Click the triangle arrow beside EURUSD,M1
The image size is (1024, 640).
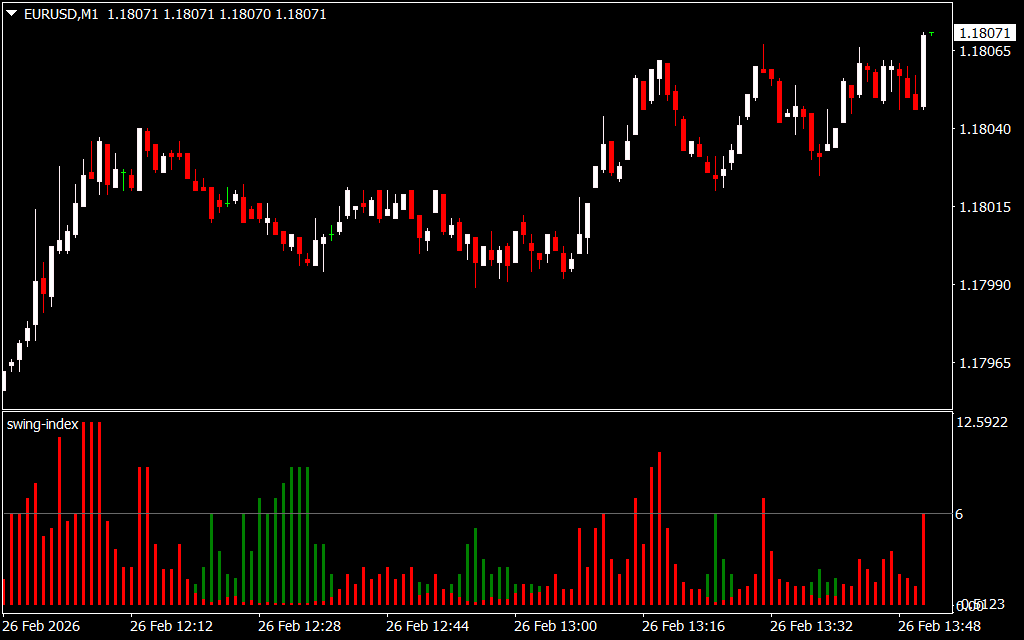pyautogui.click(x=11, y=14)
